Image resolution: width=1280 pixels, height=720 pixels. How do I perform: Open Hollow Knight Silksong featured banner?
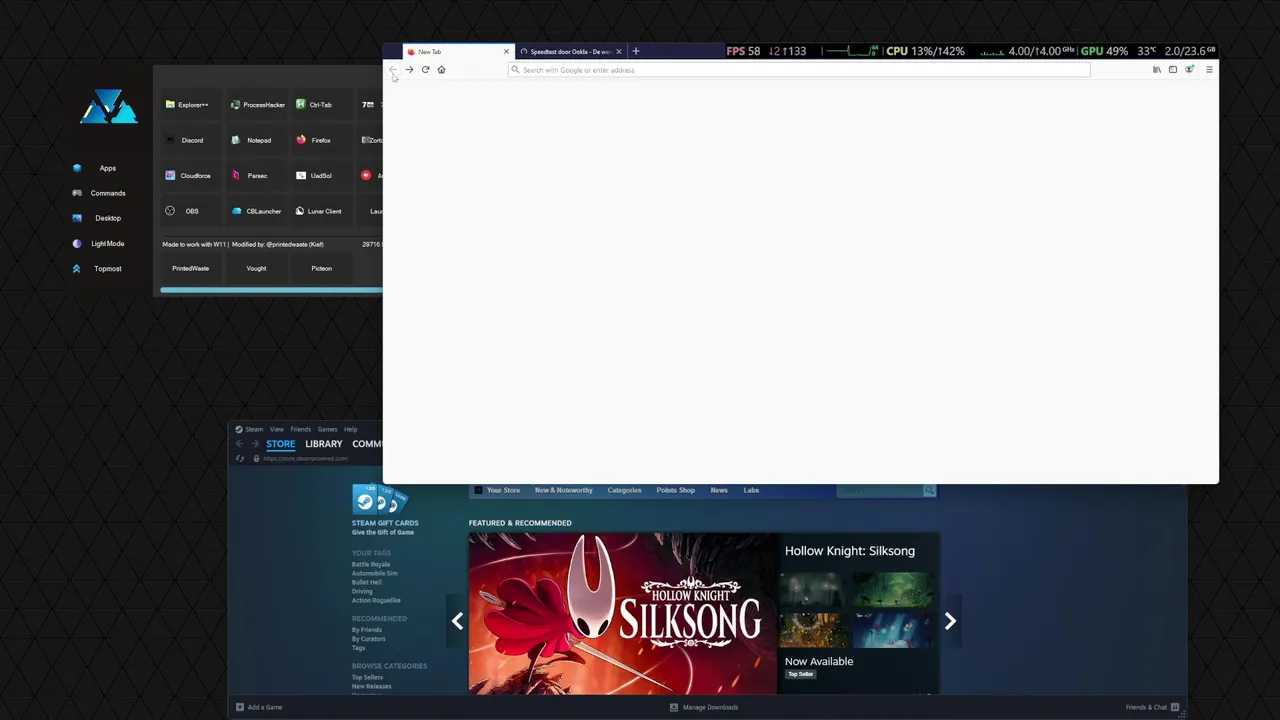(622, 613)
